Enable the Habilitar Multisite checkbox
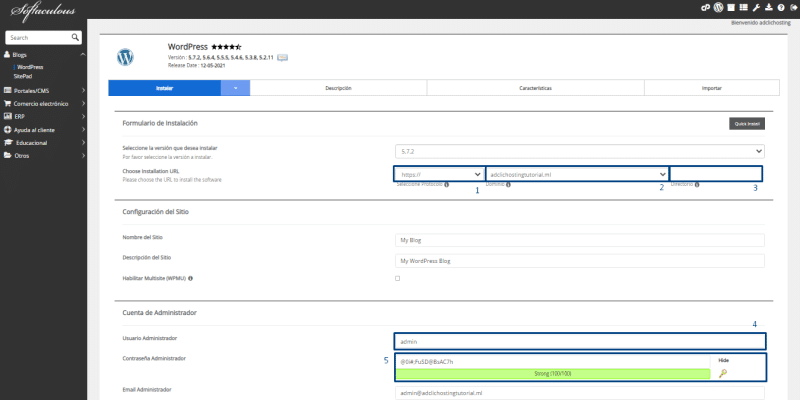The image size is (800, 400). pos(397,279)
